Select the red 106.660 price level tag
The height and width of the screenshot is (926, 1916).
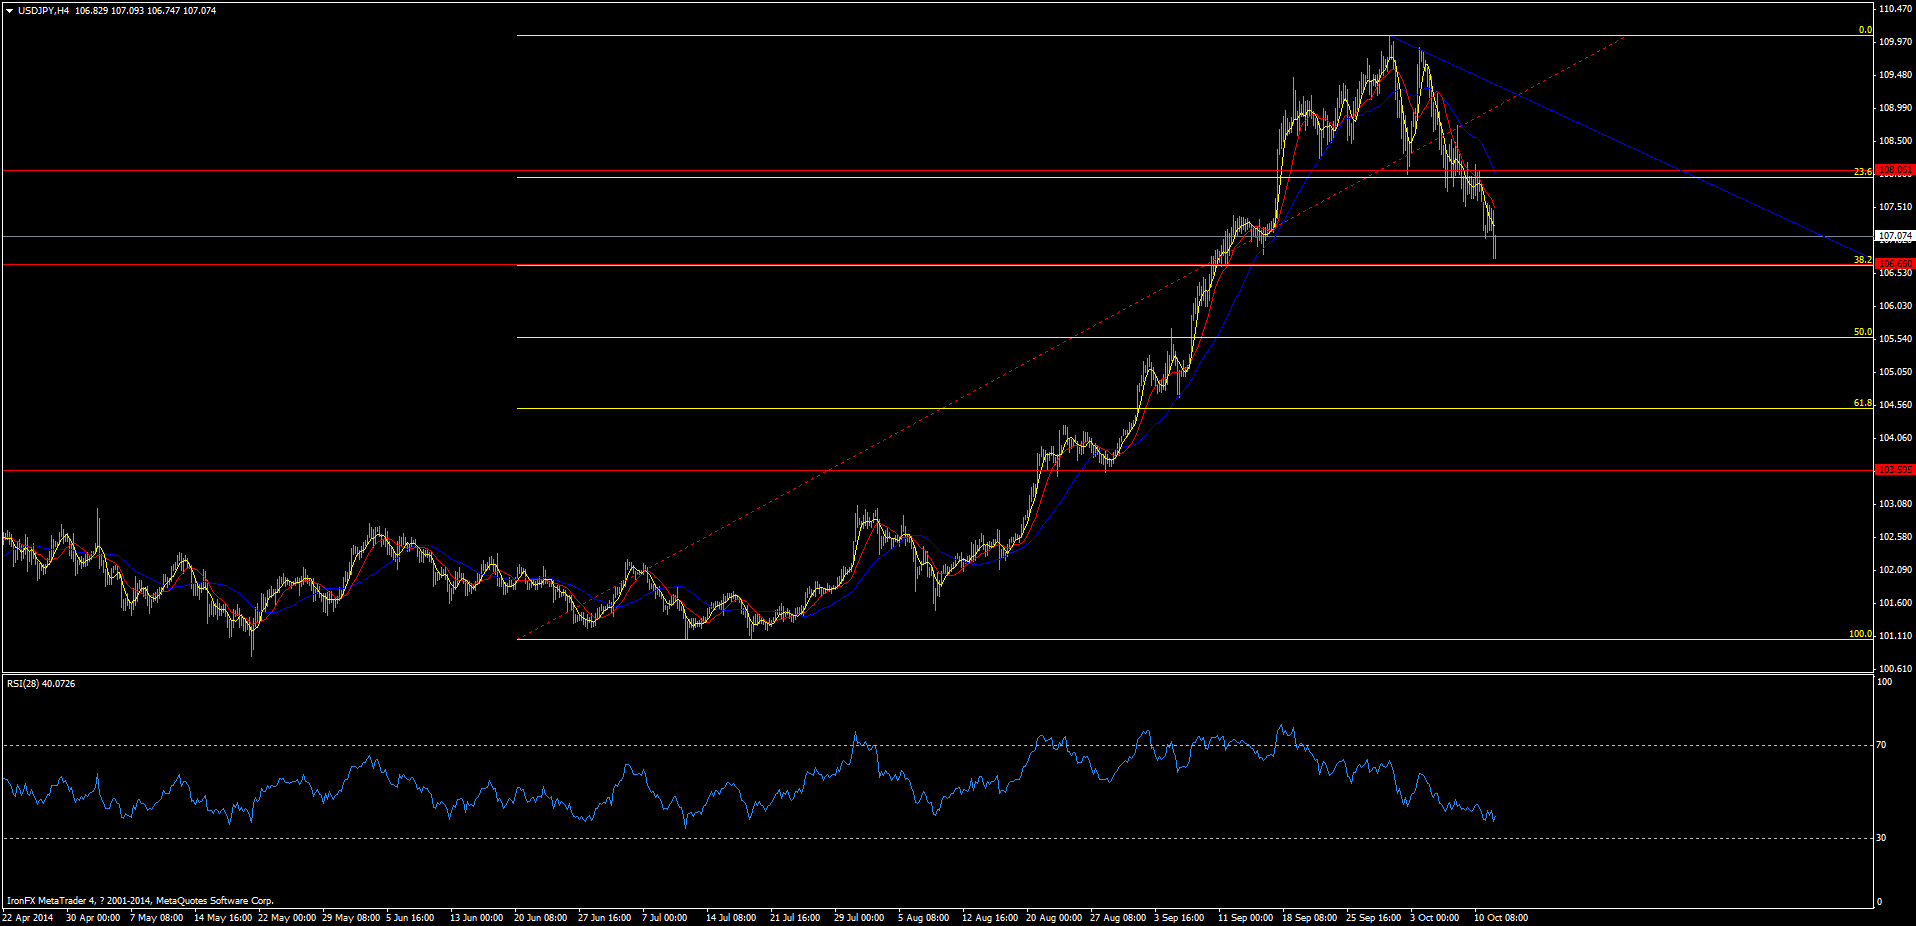point(1895,264)
